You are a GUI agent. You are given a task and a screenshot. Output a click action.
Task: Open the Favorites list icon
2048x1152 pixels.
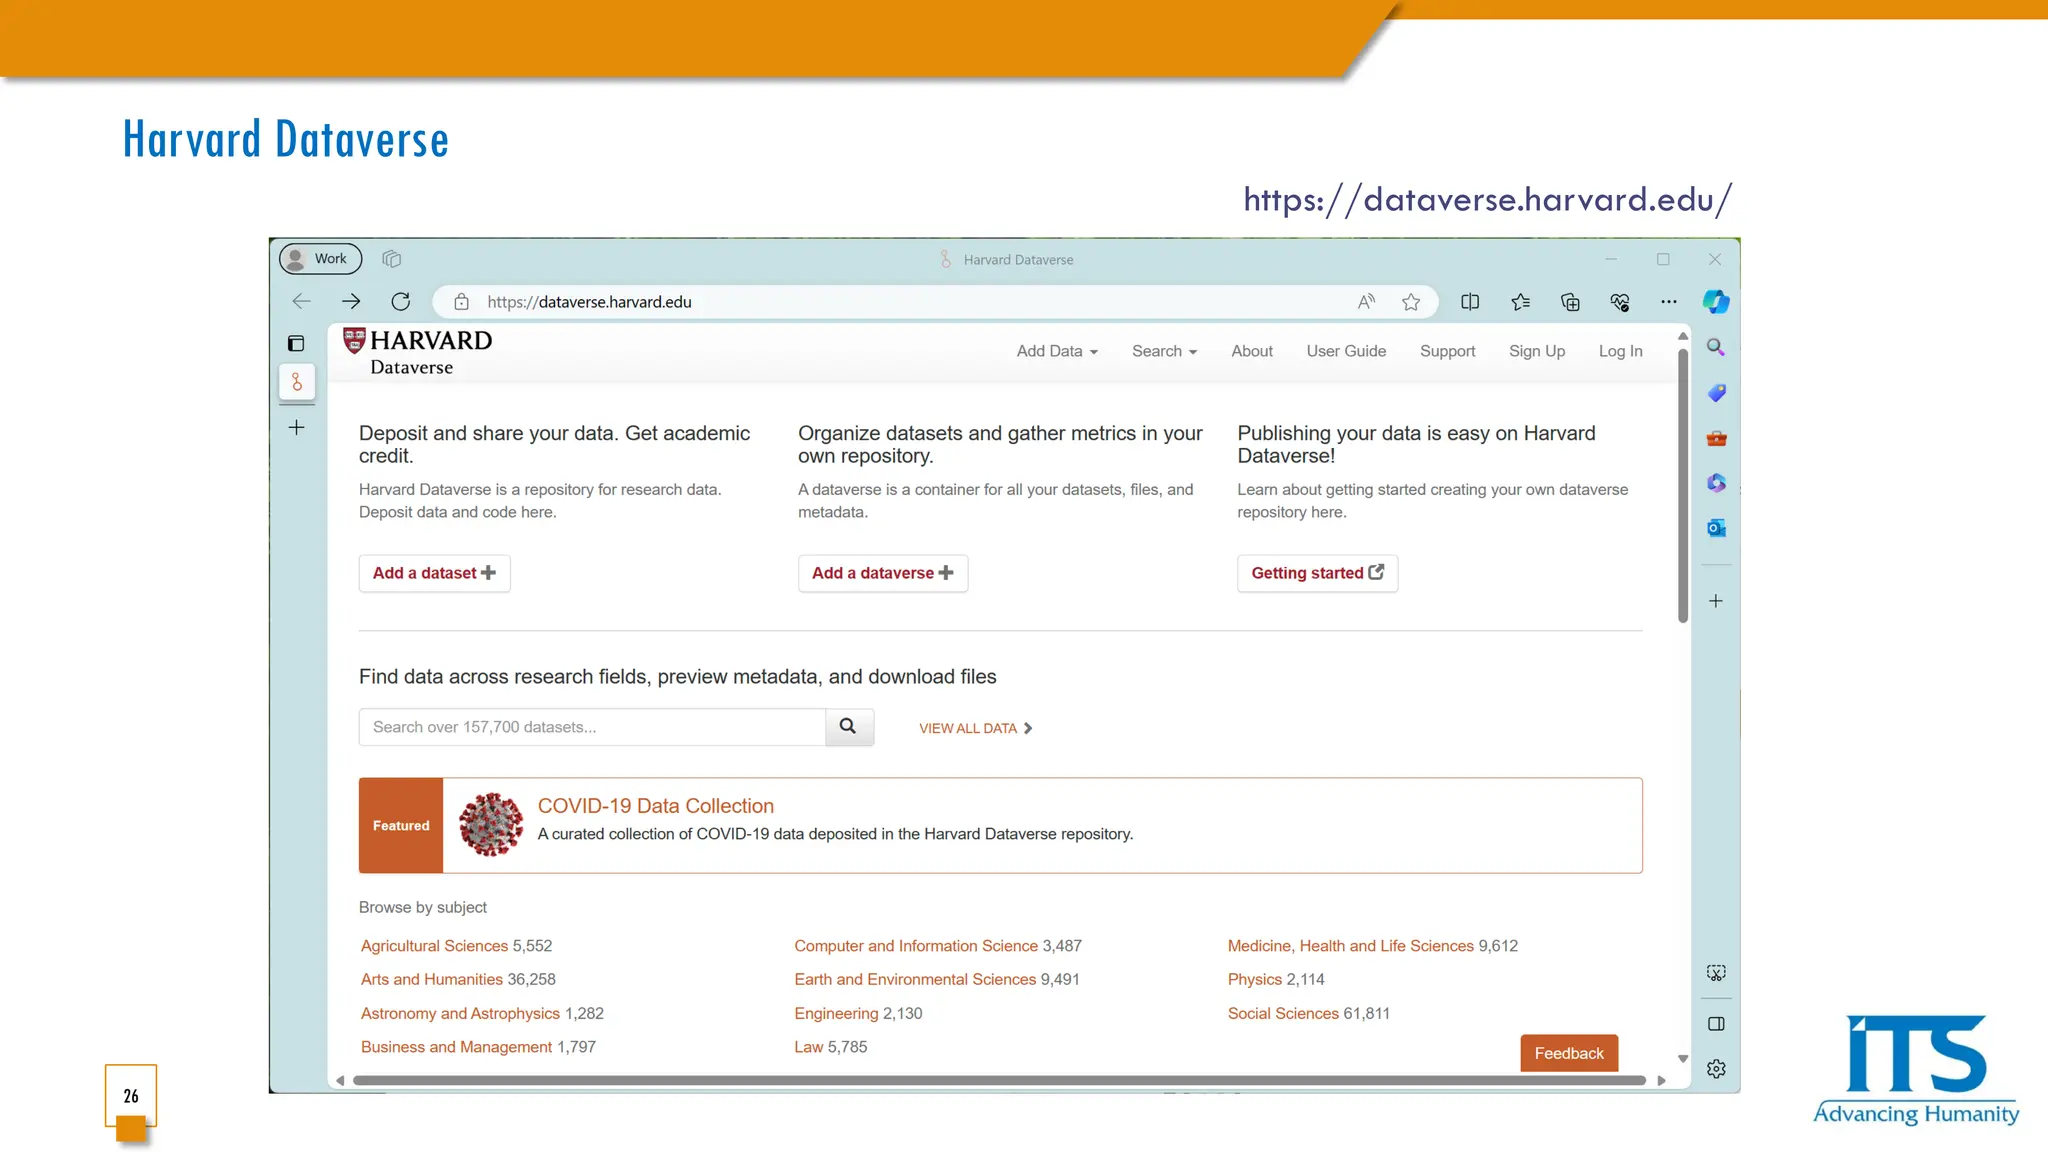coord(1520,302)
